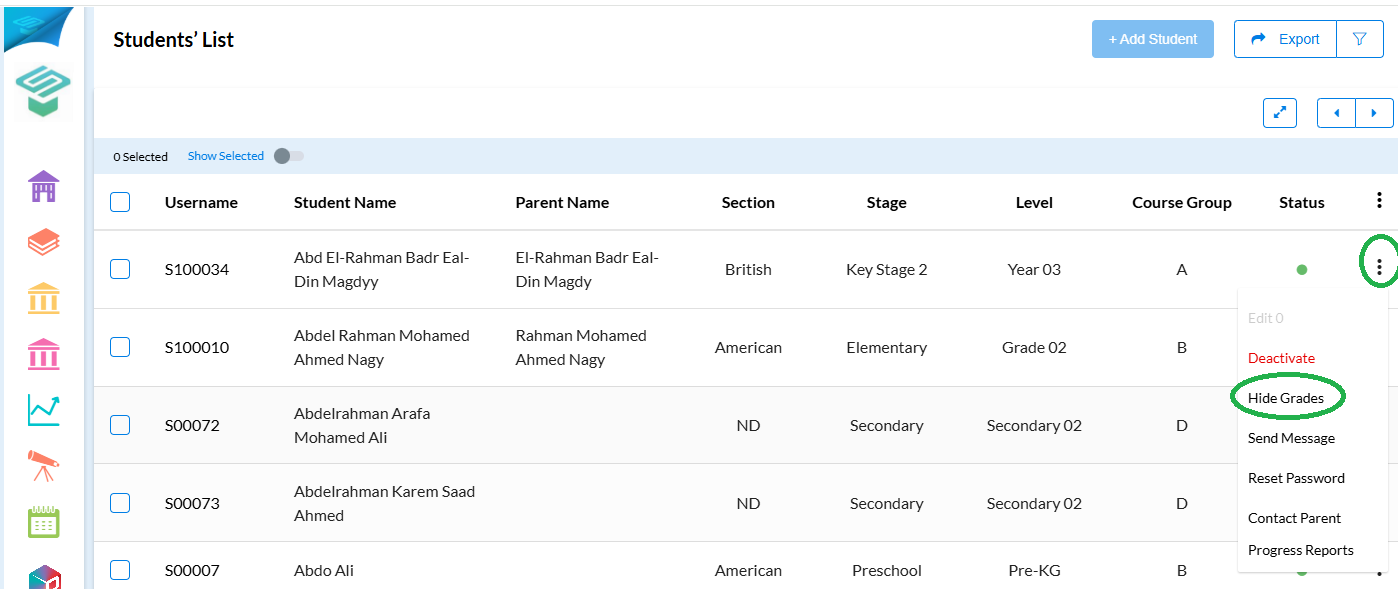Click the telescope sidebar icon
The width and height of the screenshot is (1398, 589).
coord(43,465)
